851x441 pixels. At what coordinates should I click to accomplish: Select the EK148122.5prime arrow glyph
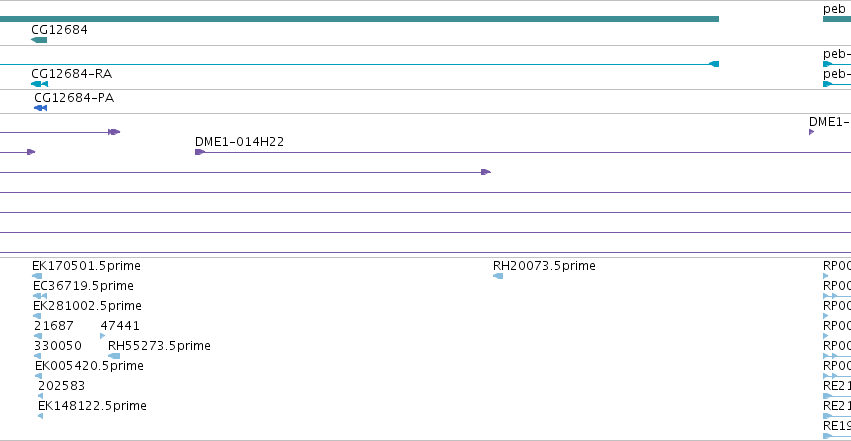40,417
